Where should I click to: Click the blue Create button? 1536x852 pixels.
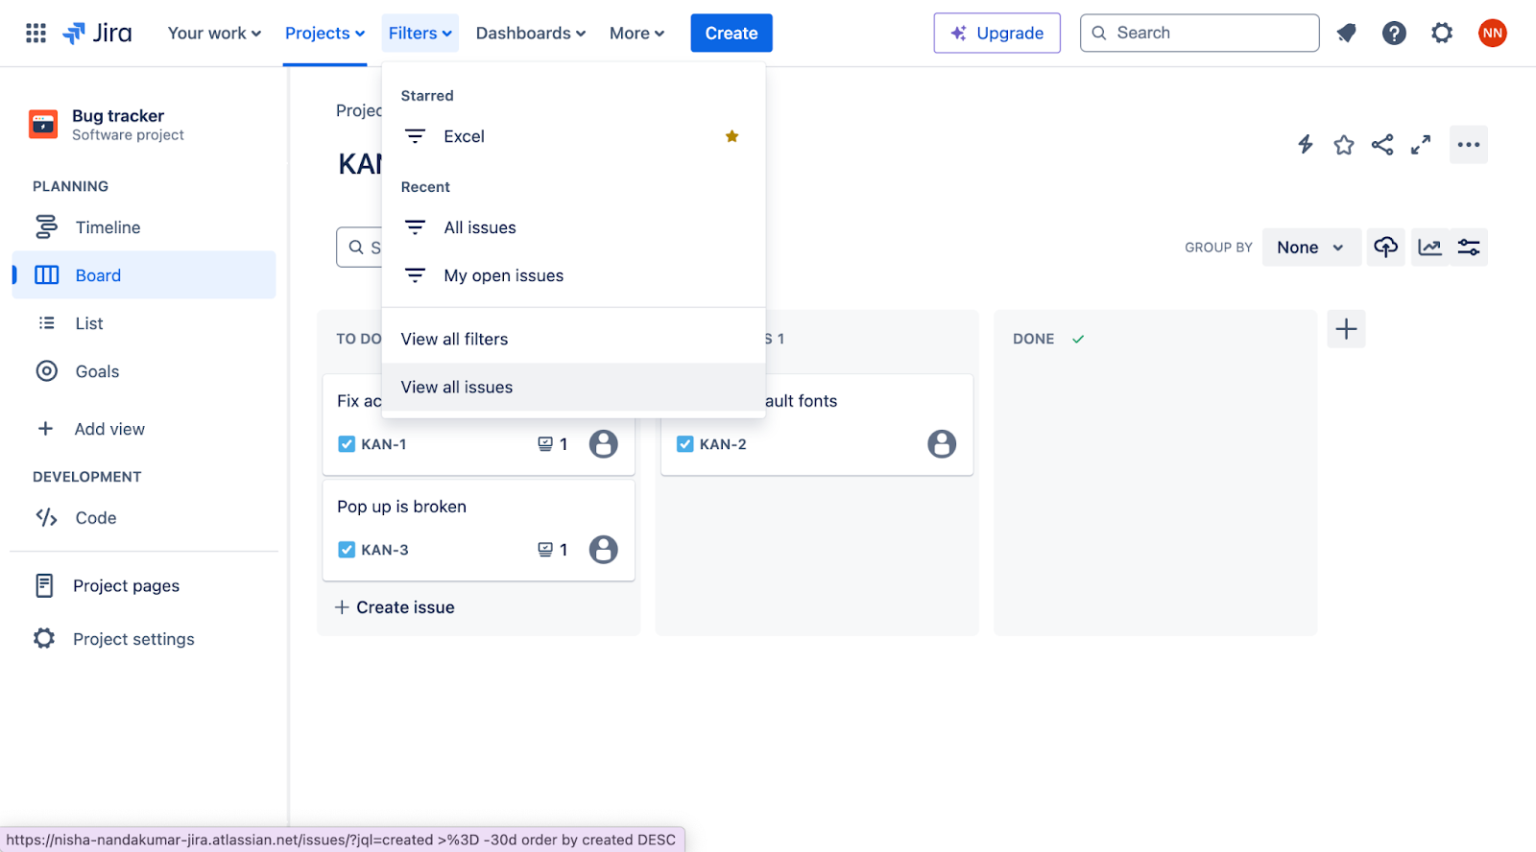pos(731,32)
